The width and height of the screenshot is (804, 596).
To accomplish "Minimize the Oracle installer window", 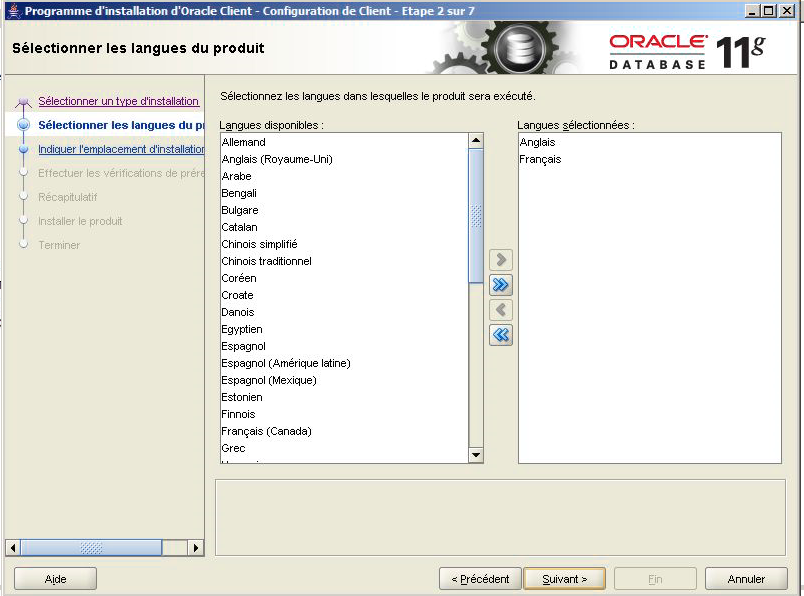I will click(752, 10).
